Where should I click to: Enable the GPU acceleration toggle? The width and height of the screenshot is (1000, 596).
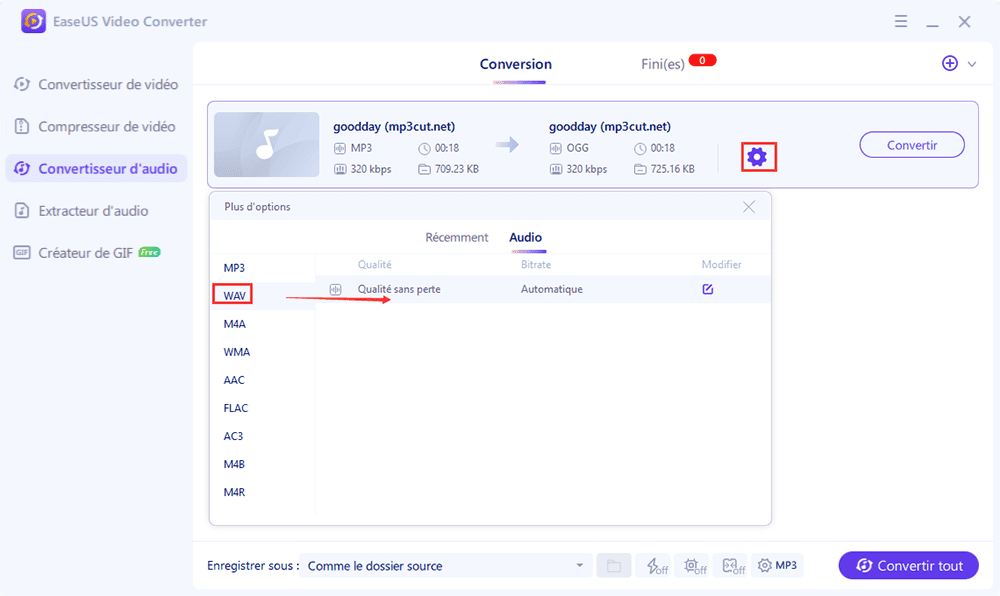click(x=693, y=565)
